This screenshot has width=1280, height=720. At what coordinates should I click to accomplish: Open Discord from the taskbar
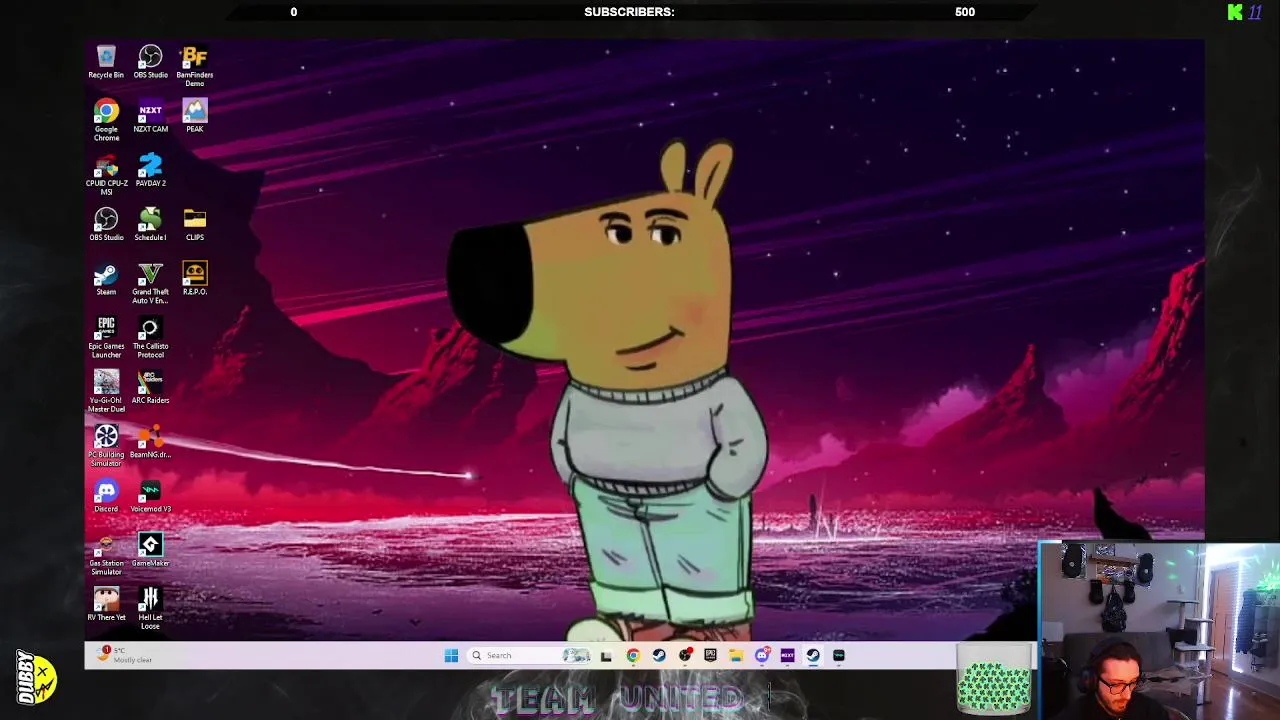click(x=762, y=655)
